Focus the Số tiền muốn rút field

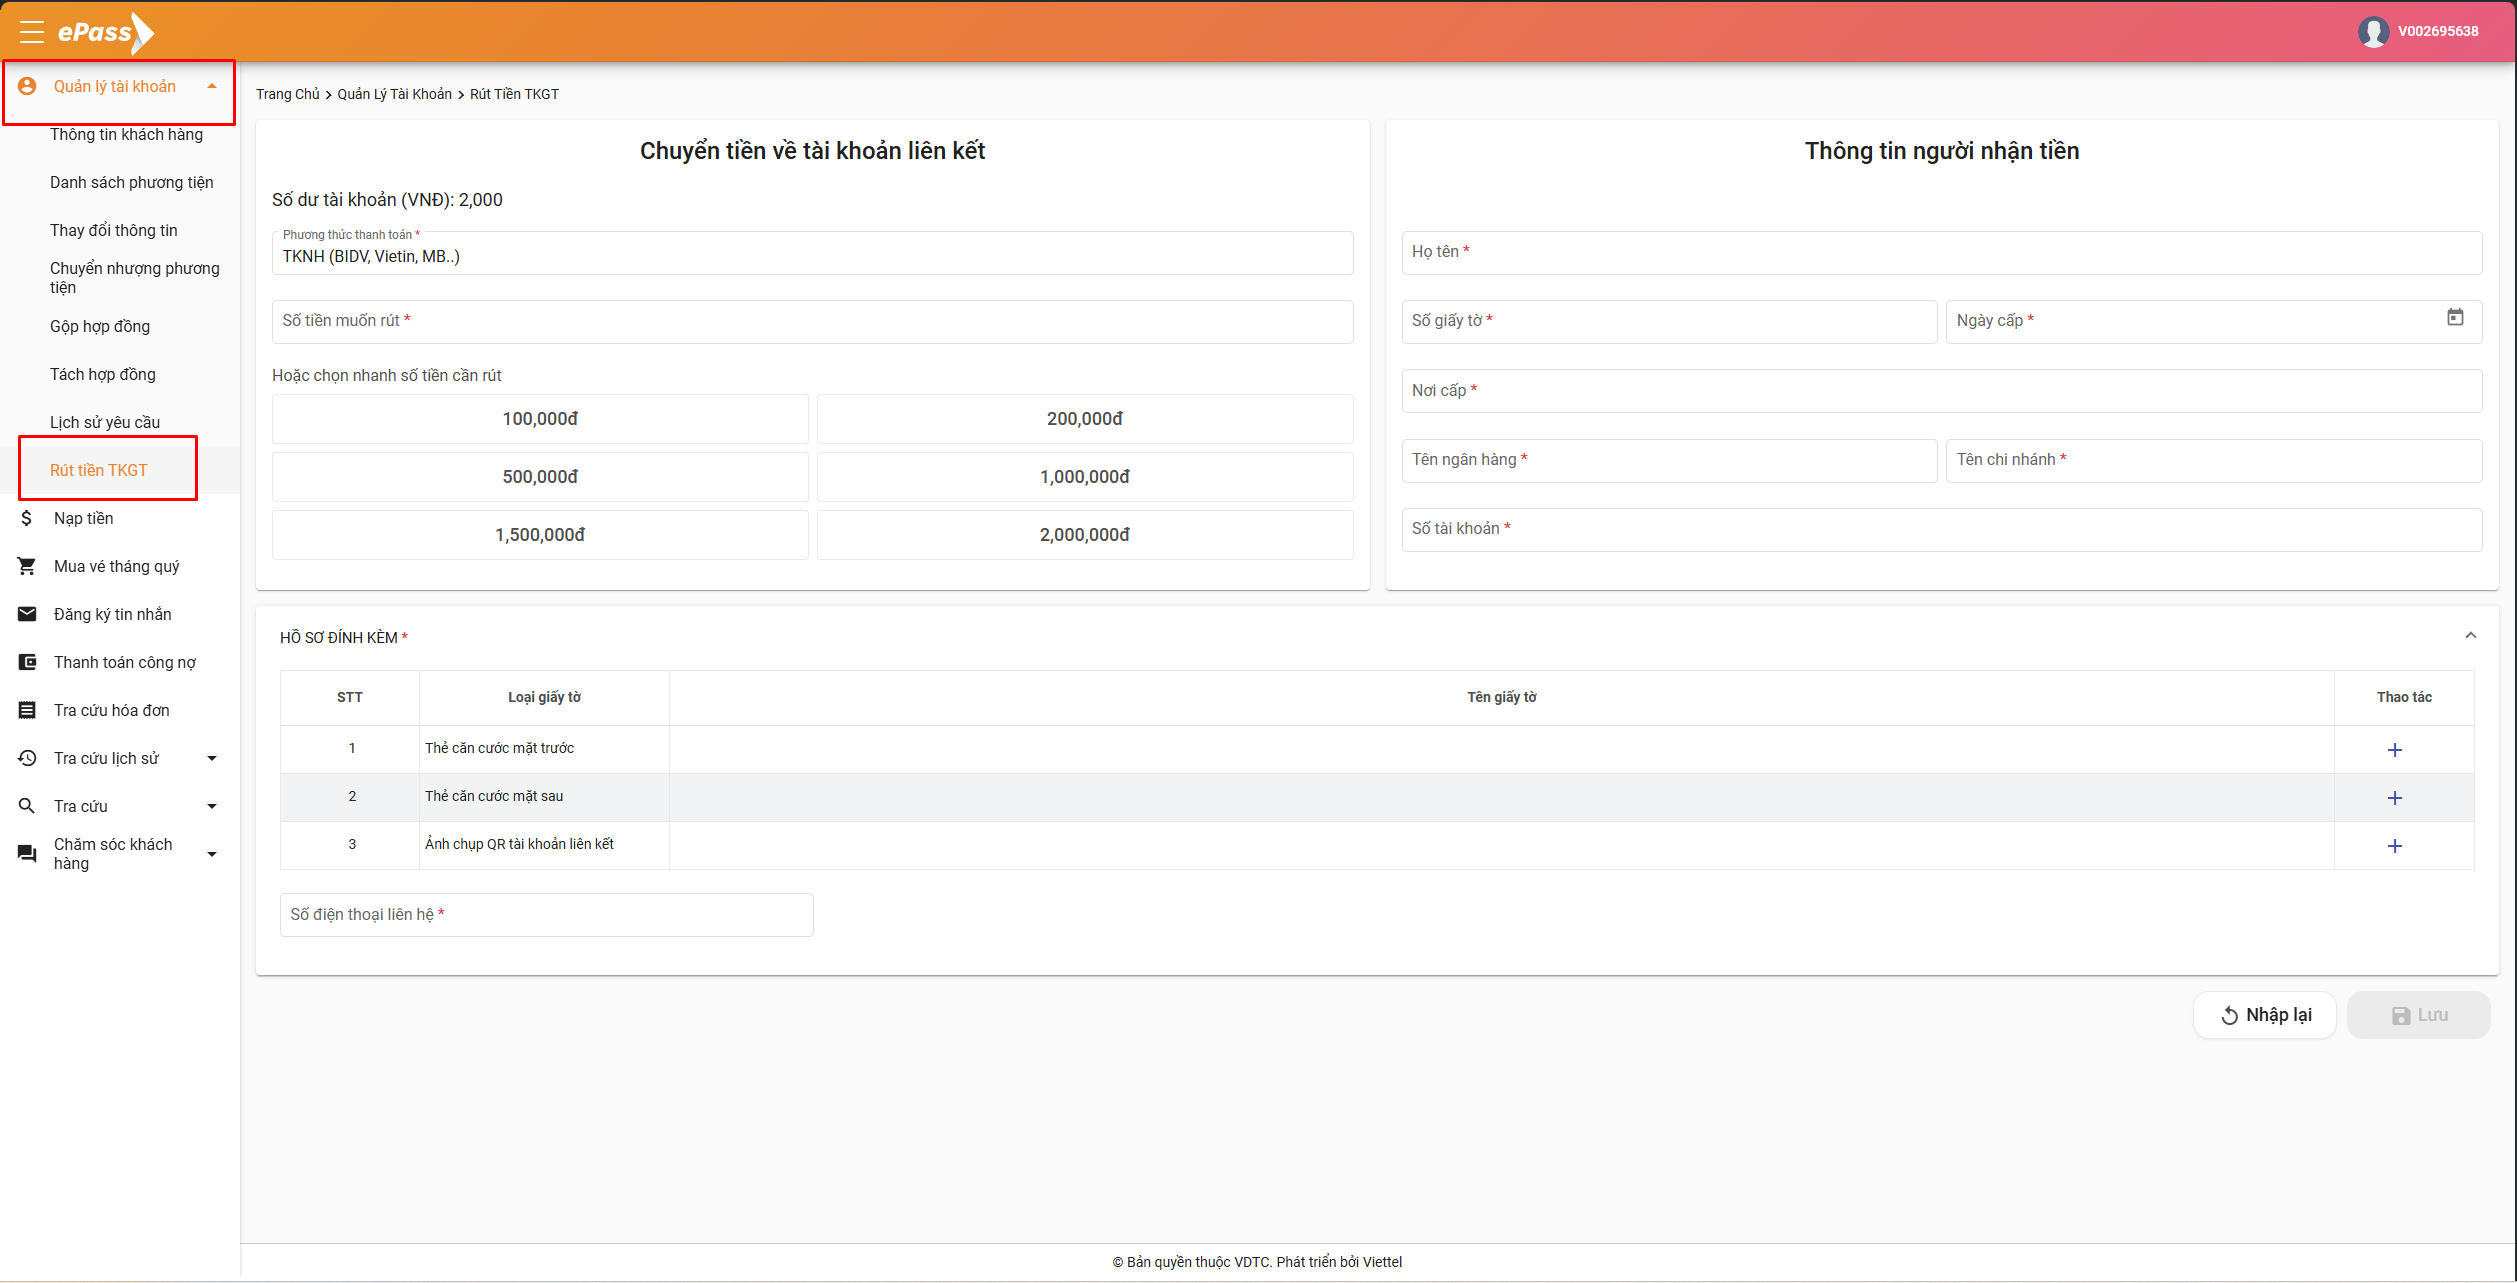click(812, 322)
